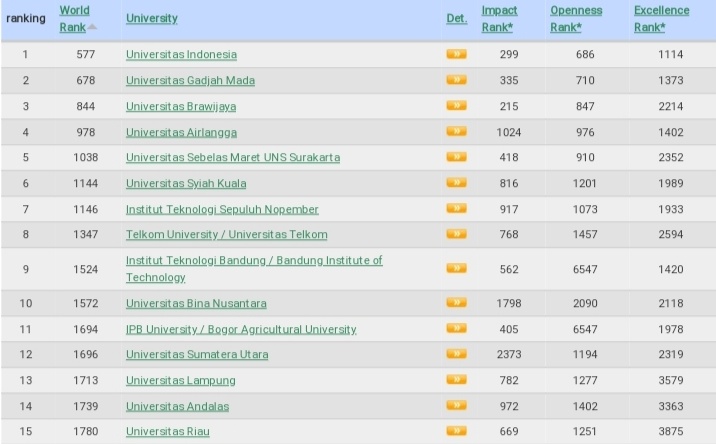This screenshot has width=716, height=444.
Task: Open Universitas Sumatera Utara link
Action: pos(197,354)
